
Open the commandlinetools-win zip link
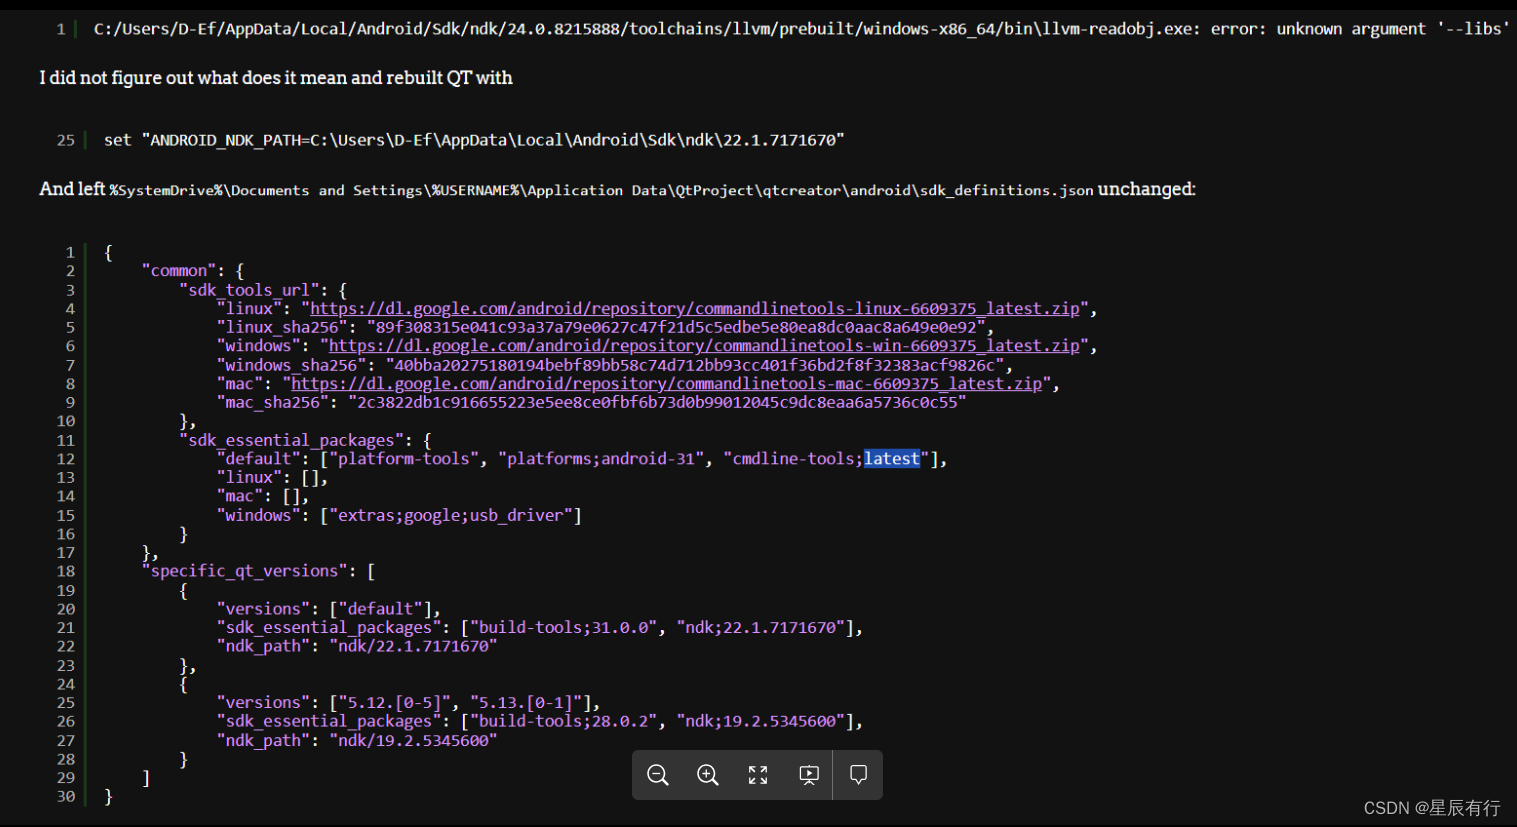pos(705,346)
